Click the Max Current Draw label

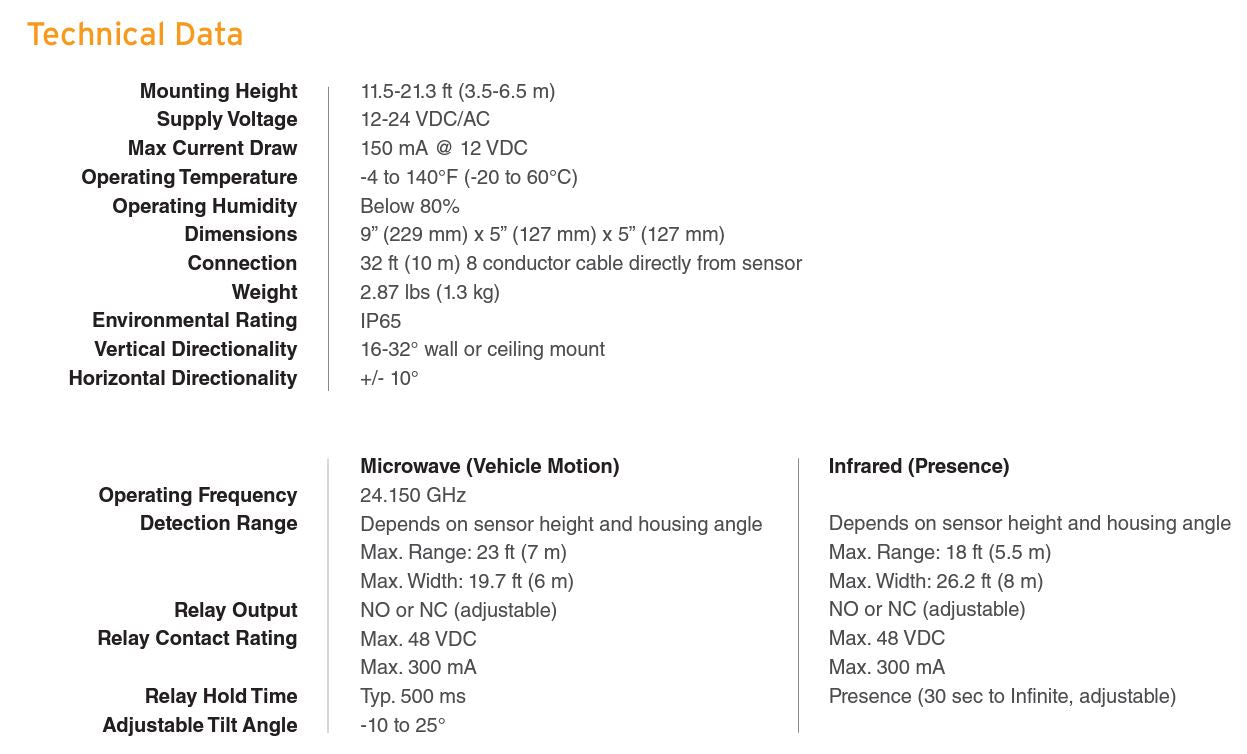tap(212, 148)
